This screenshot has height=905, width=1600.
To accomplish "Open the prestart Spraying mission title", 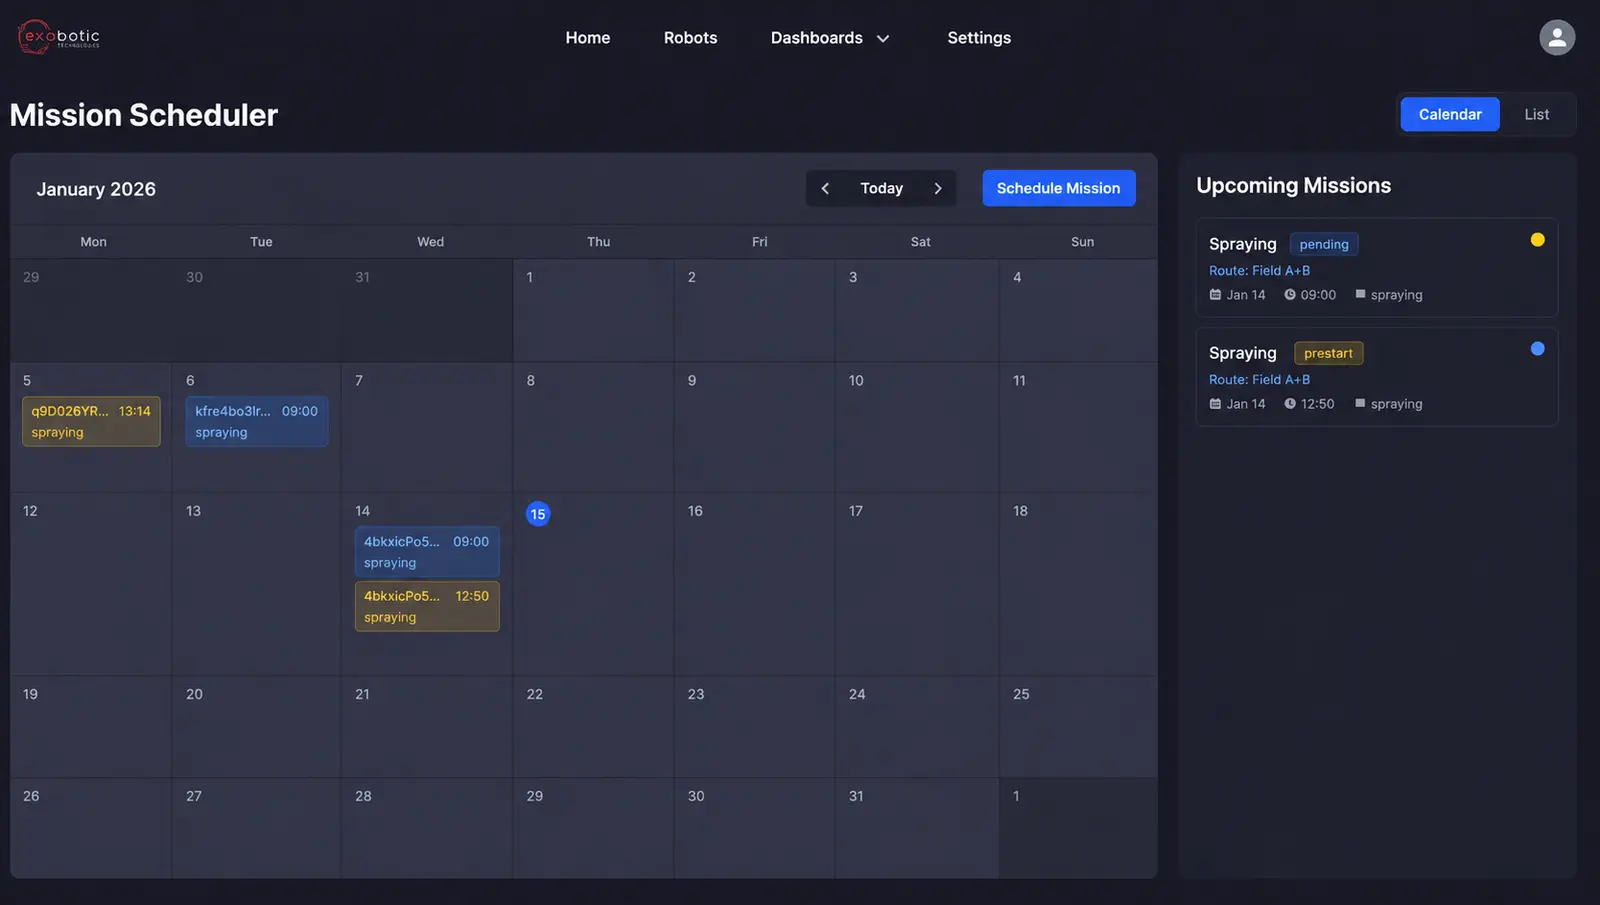I will [x=1242, y=353].
